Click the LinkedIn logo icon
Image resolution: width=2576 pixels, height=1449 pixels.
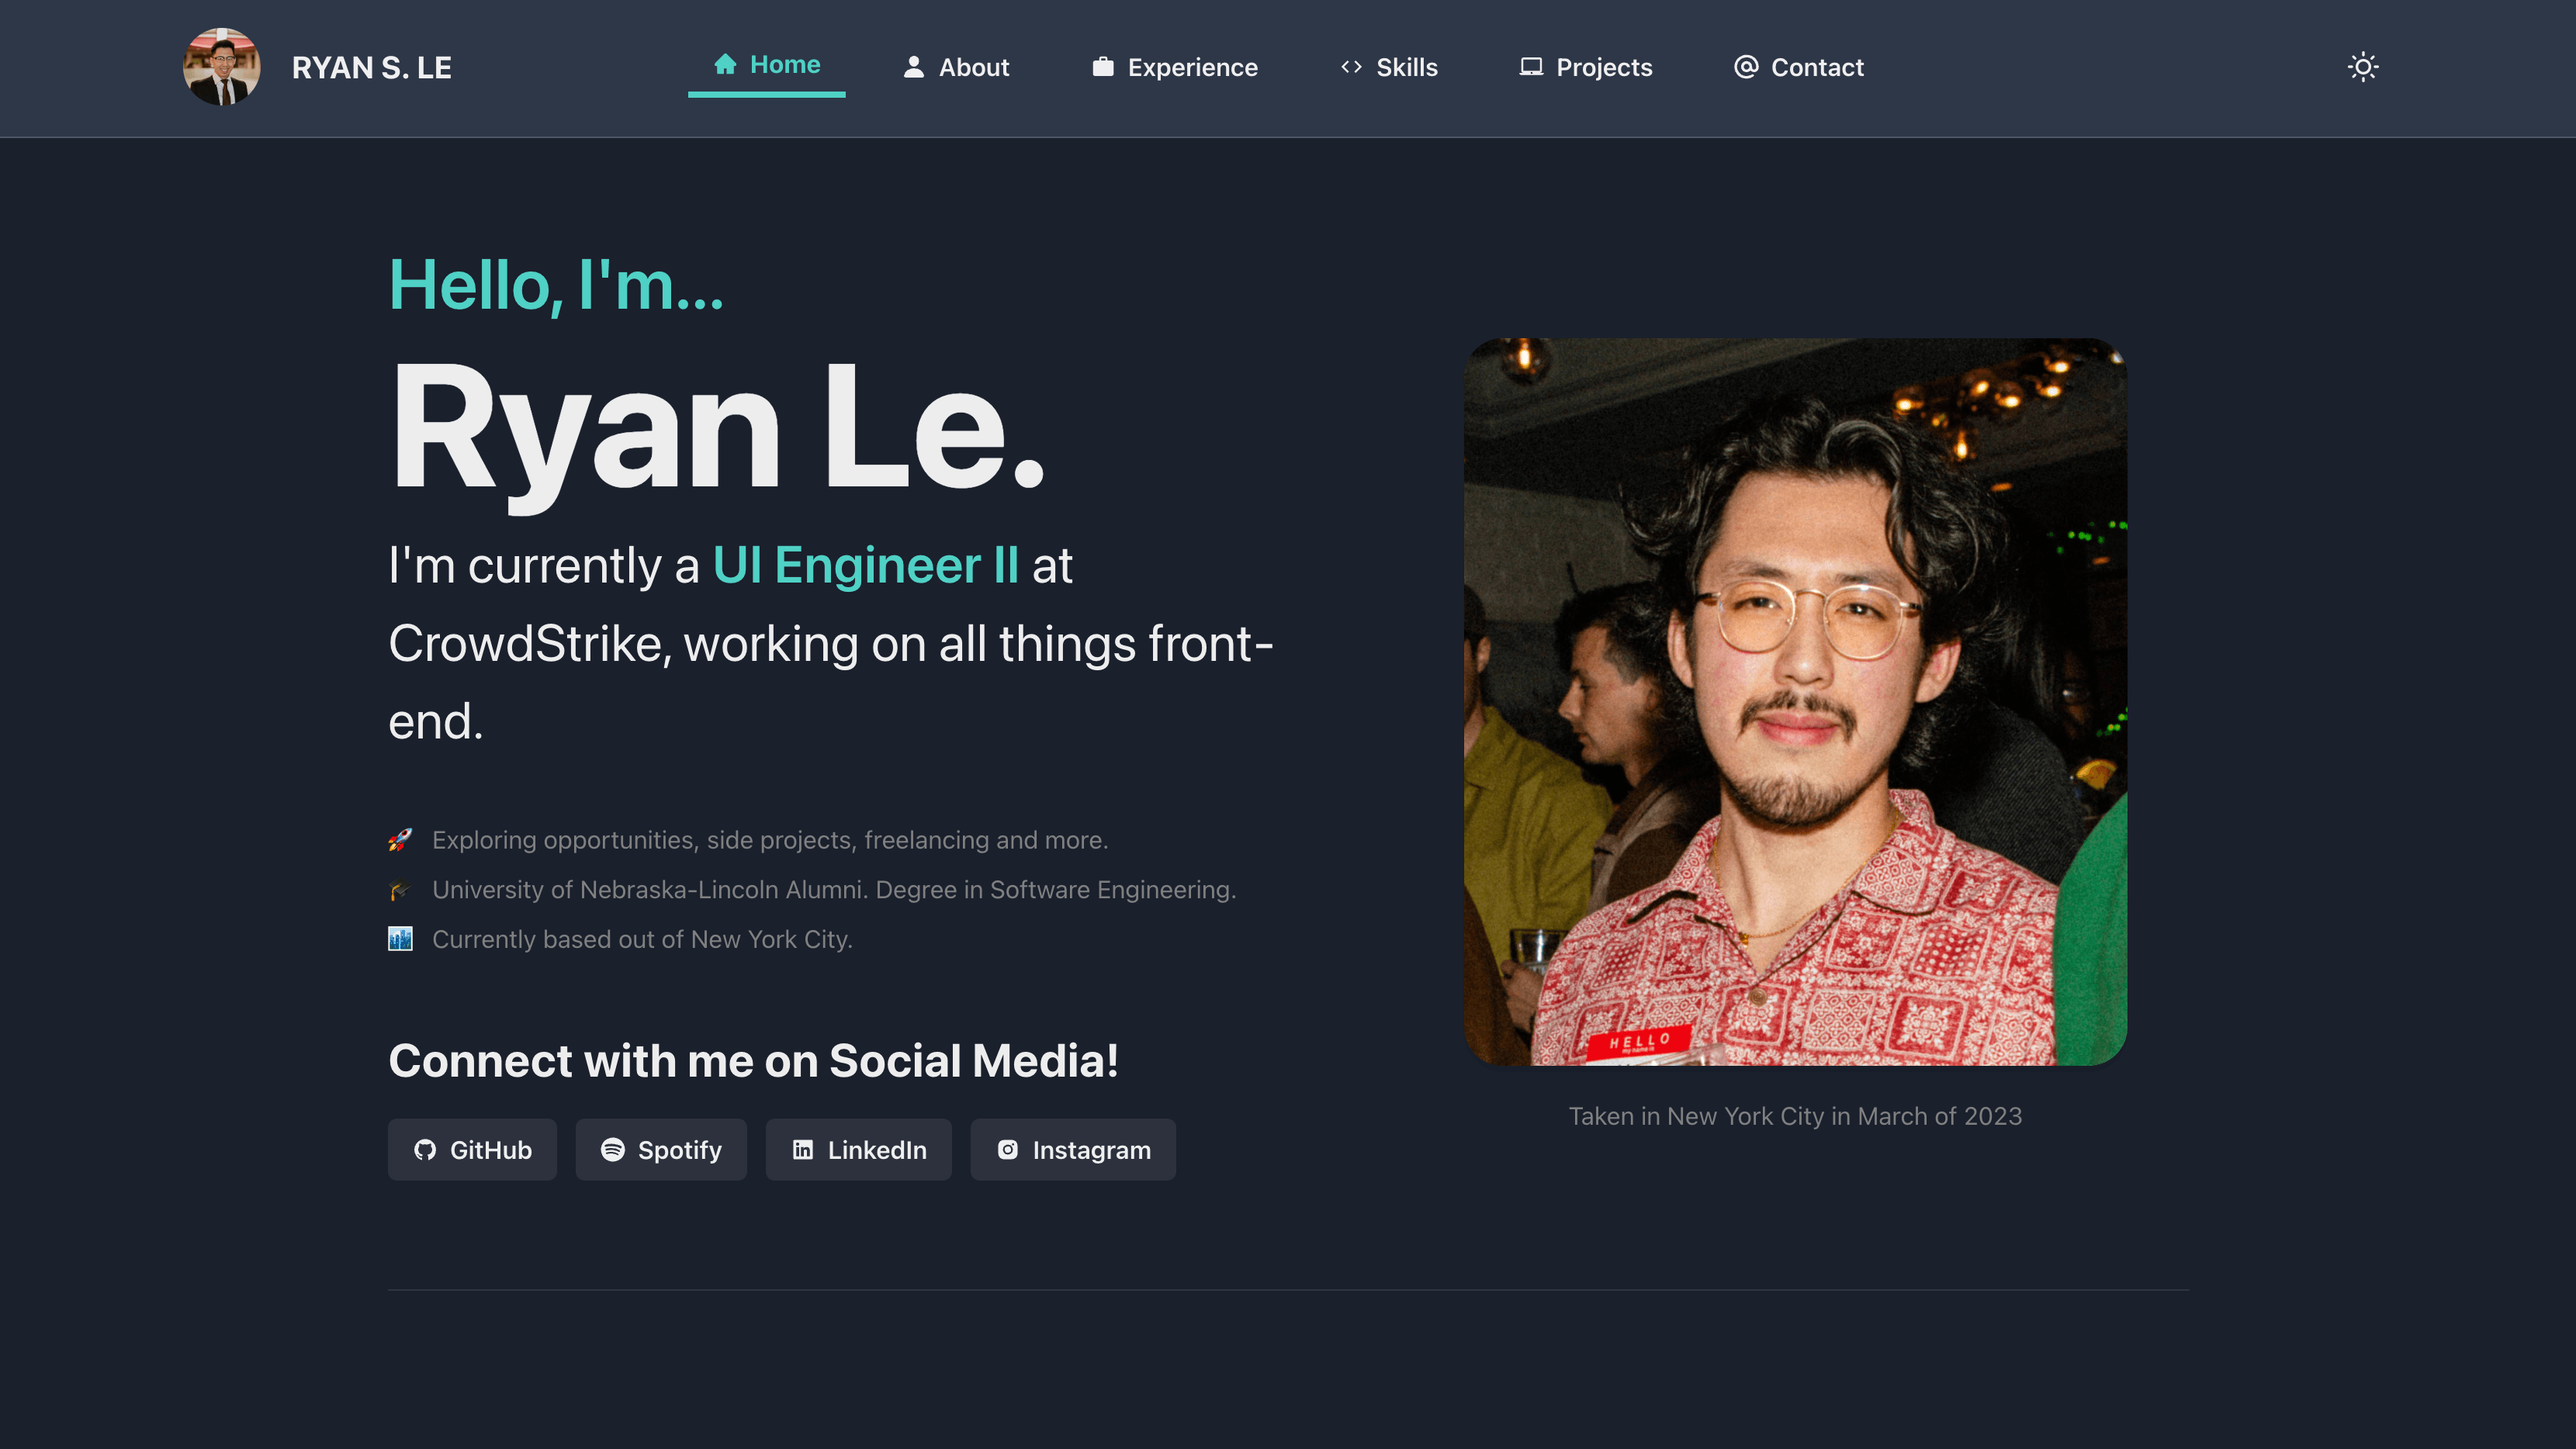803,1150
